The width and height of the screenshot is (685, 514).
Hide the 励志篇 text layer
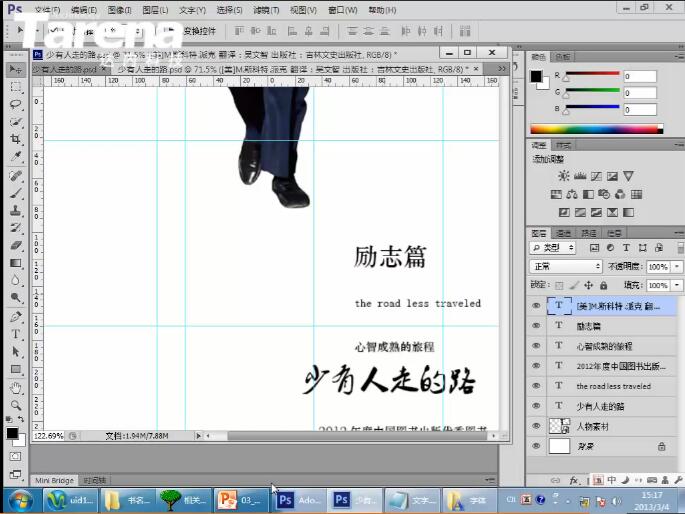click(x=536, y=326)
